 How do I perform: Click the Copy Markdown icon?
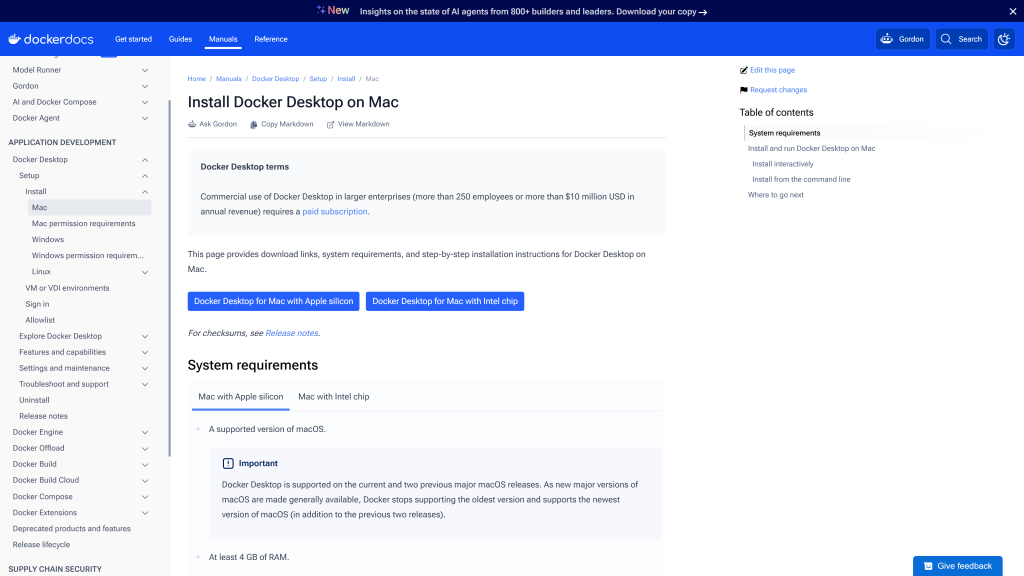(x=253, y=124)
